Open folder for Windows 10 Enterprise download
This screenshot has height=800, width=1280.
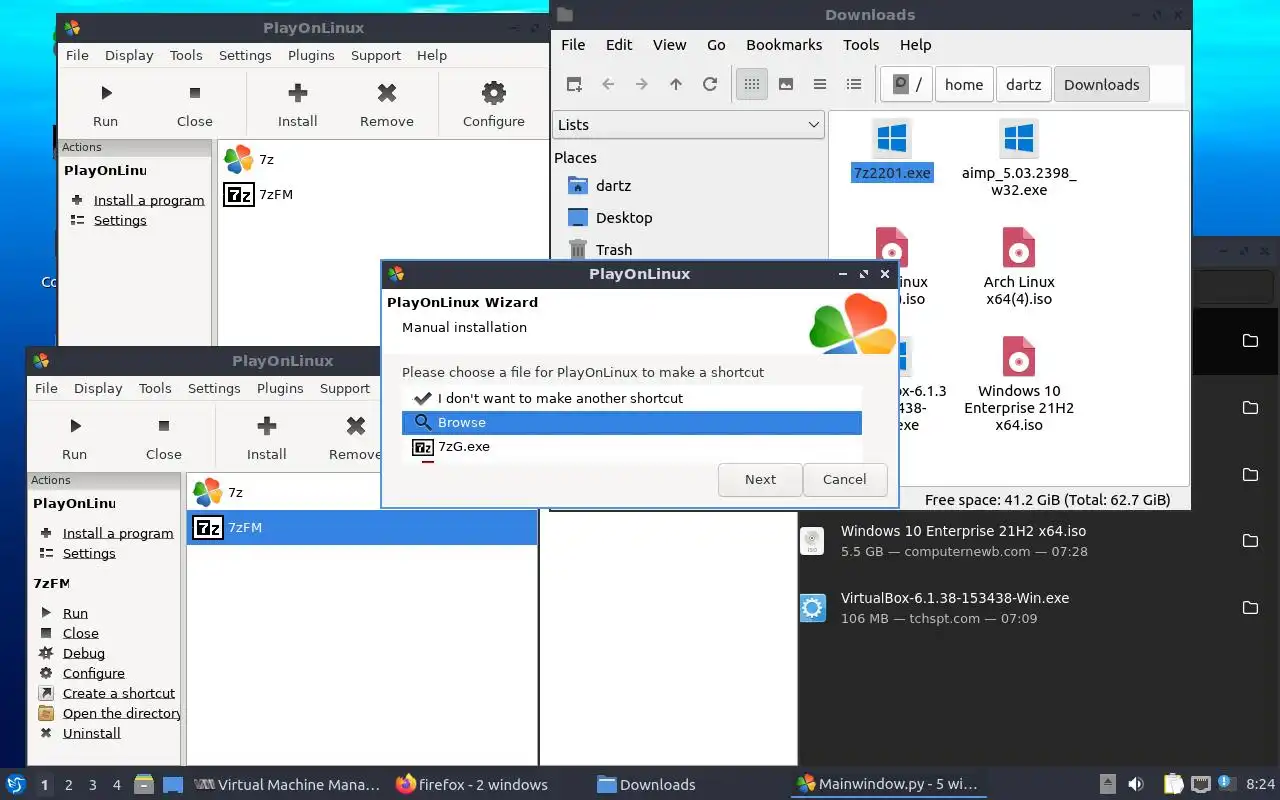pos(1250,541)
